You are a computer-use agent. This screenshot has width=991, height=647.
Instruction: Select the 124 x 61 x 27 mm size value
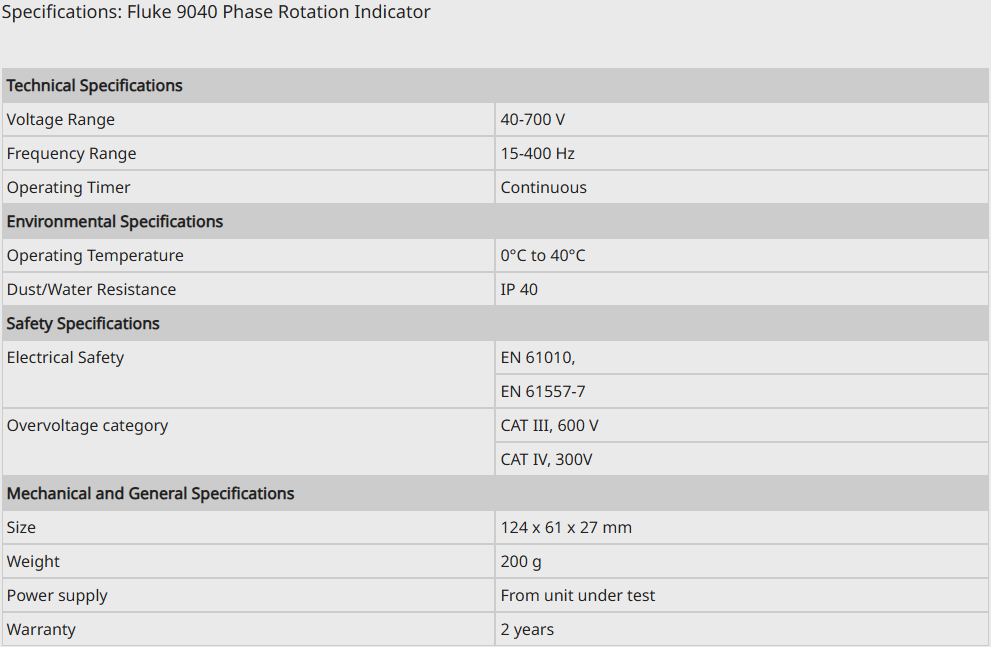coord(566,528)
